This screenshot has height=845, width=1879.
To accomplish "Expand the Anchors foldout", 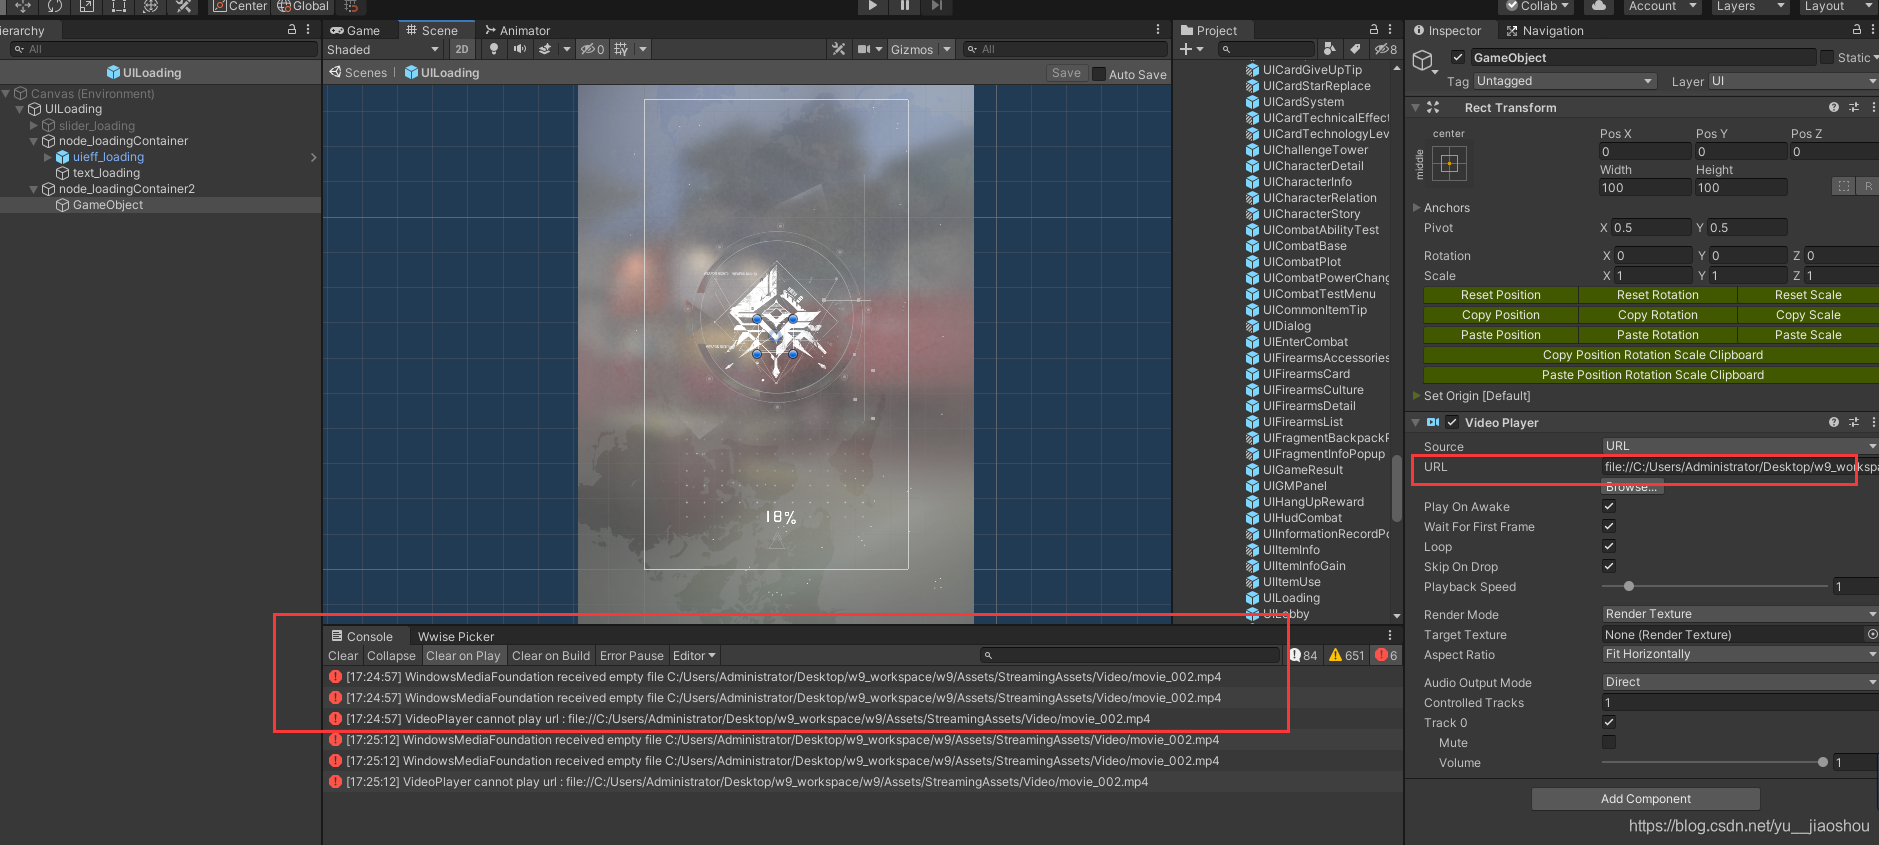I will point(1416,208).
